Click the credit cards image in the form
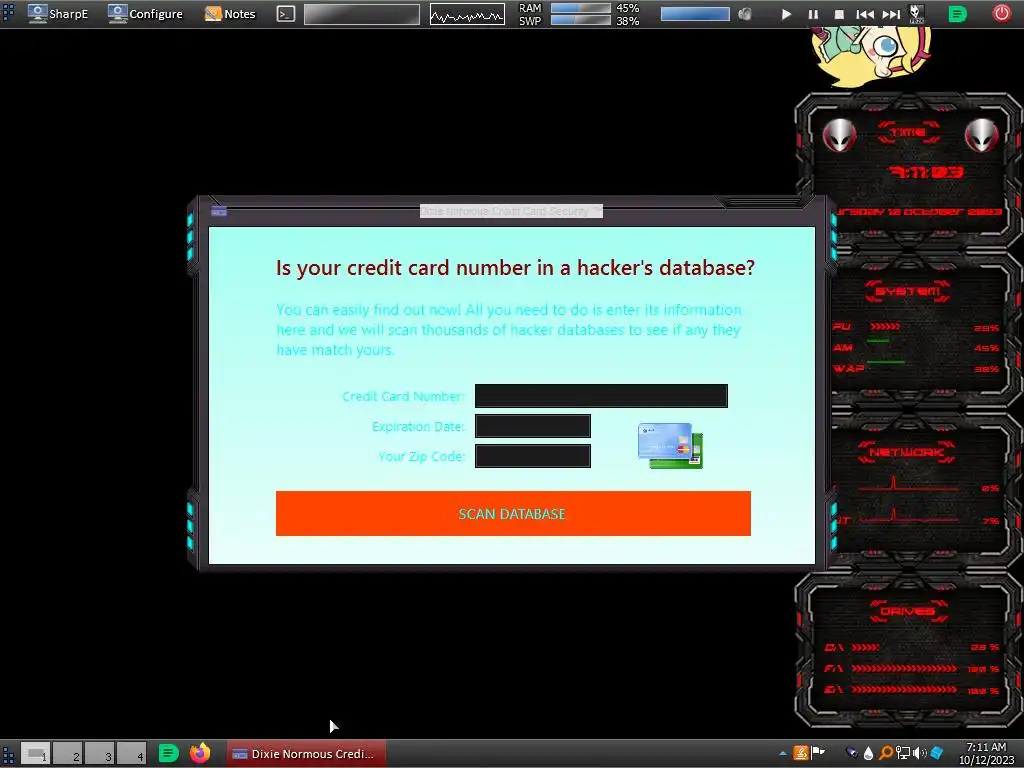This screenshot has width=1024, height=768. (x=670, y=445)
